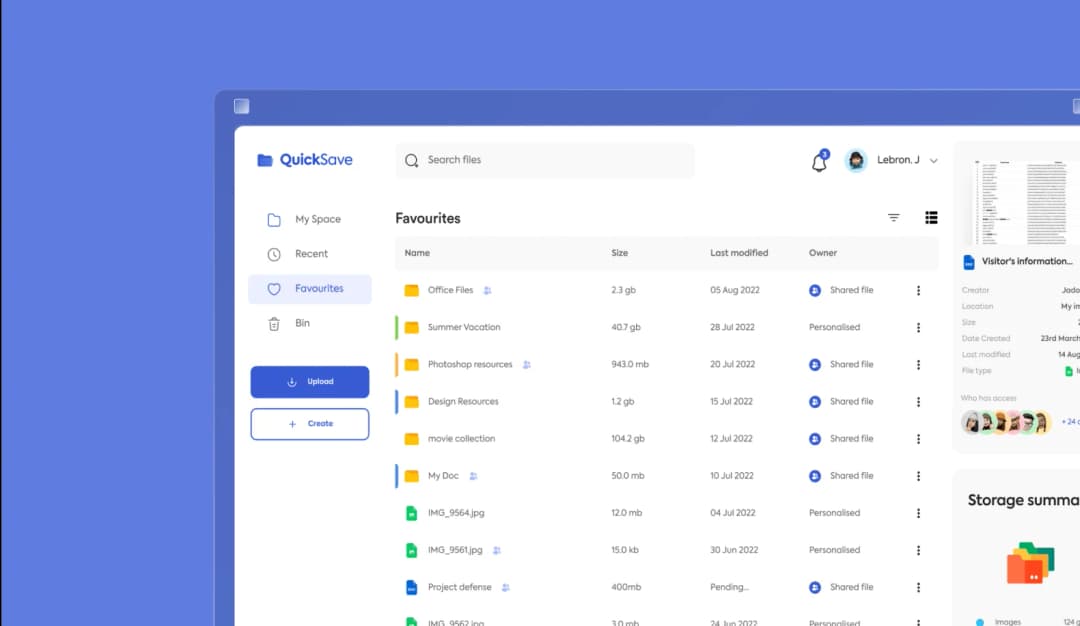Viewport: 1080px width, 626px height.
Task: Click the filter icon above the file list
Action: [x=893, y=217]
